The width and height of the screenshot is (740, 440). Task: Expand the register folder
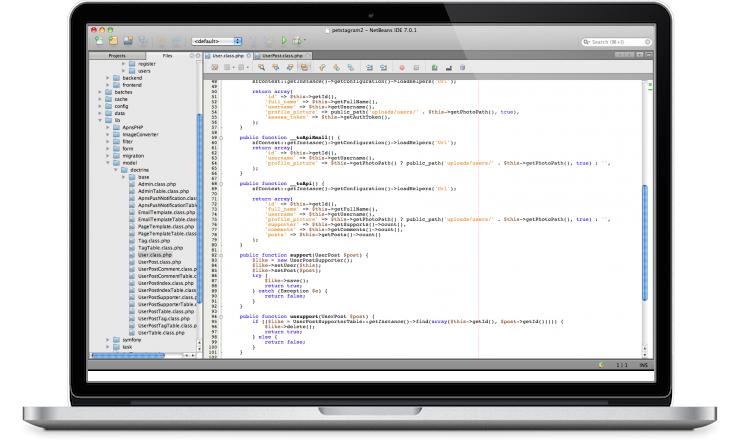(x=124, y=64)
